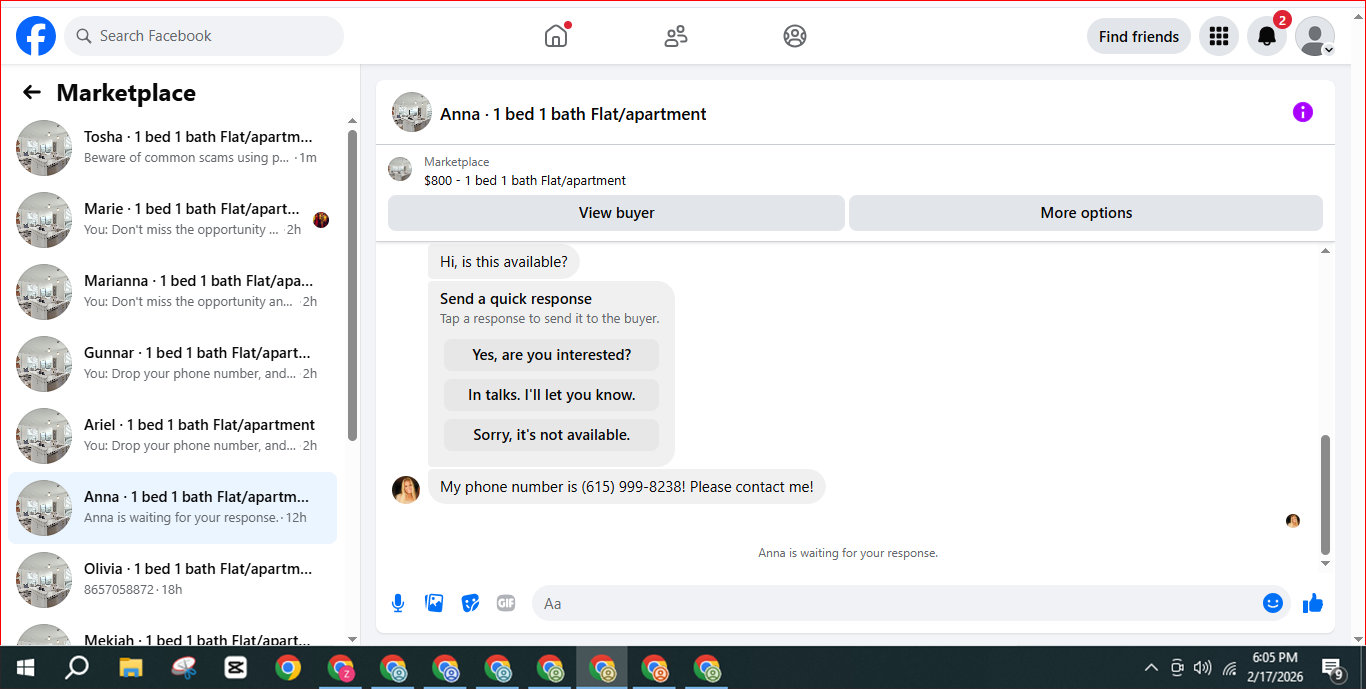
Task: Open the Windows notification center
Action: click(x=1332, y=667)
